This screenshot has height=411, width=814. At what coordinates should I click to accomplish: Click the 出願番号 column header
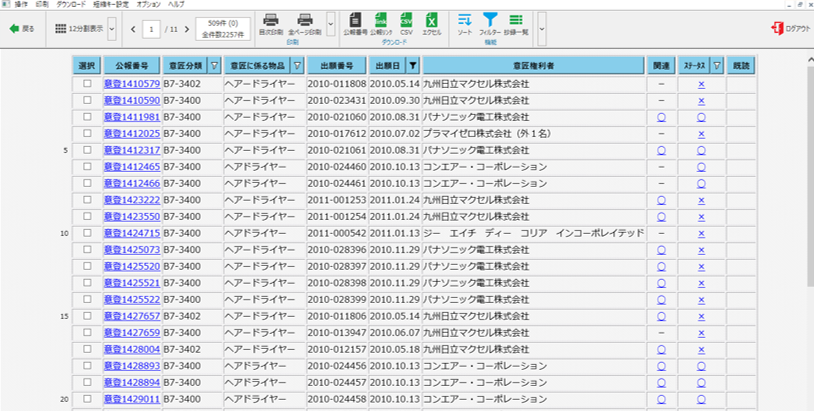[x=337, y=65]
